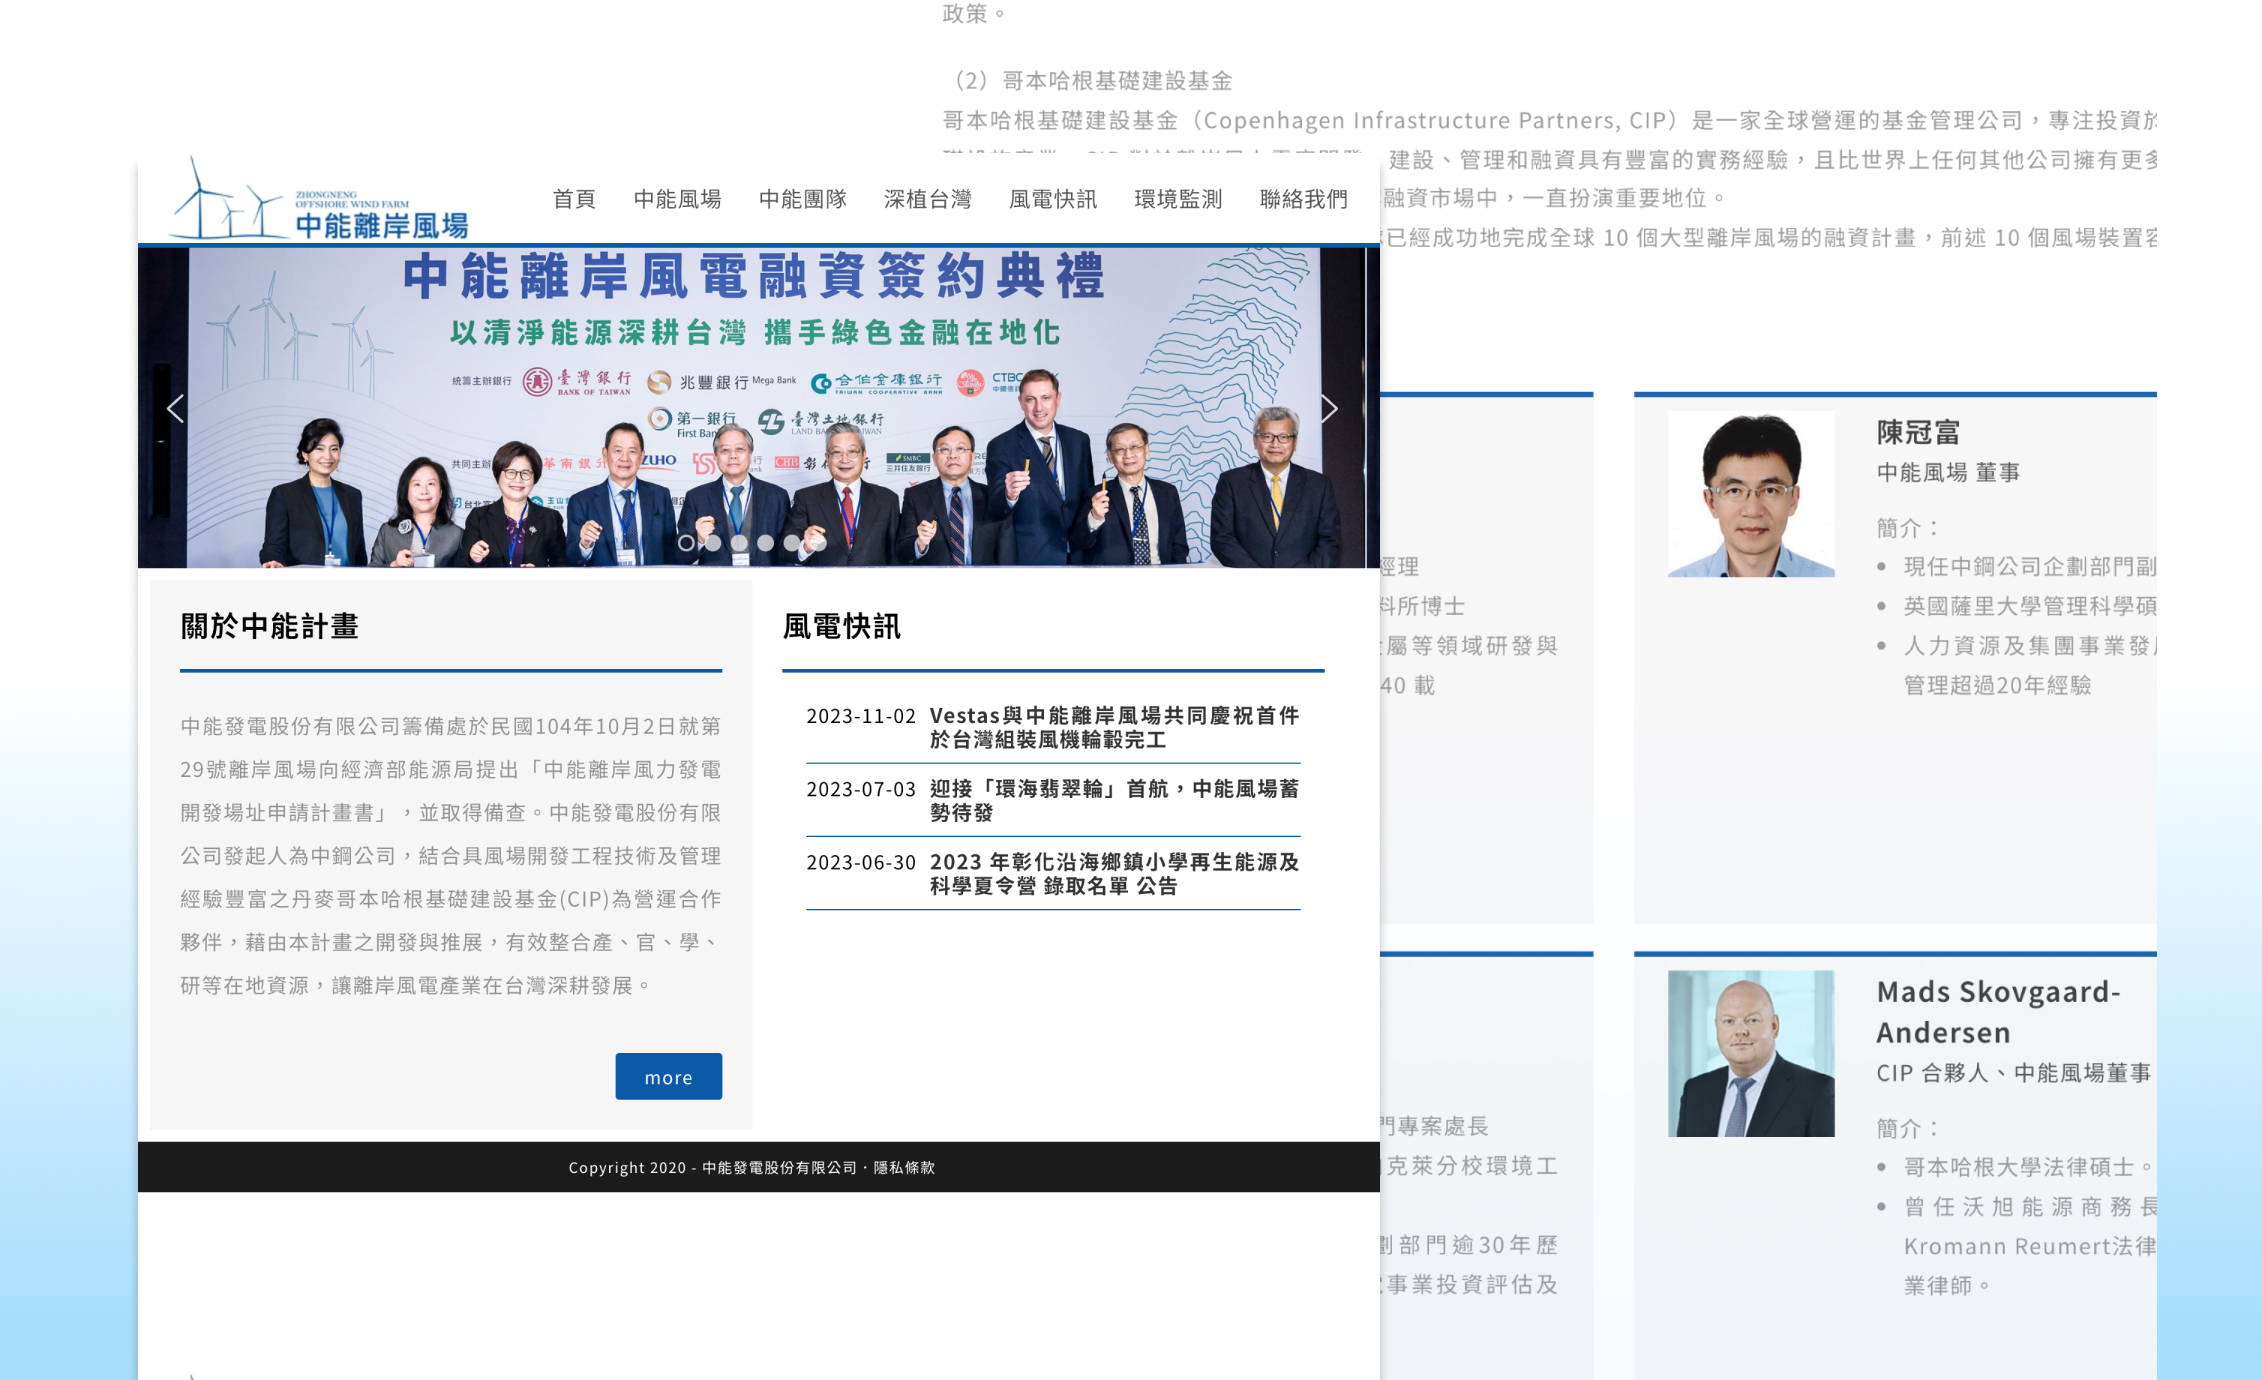Viewport: 2262px width, 1380px height.
Task: Select the fourth carousel indicator dot
Action: [x=765, y=543]
